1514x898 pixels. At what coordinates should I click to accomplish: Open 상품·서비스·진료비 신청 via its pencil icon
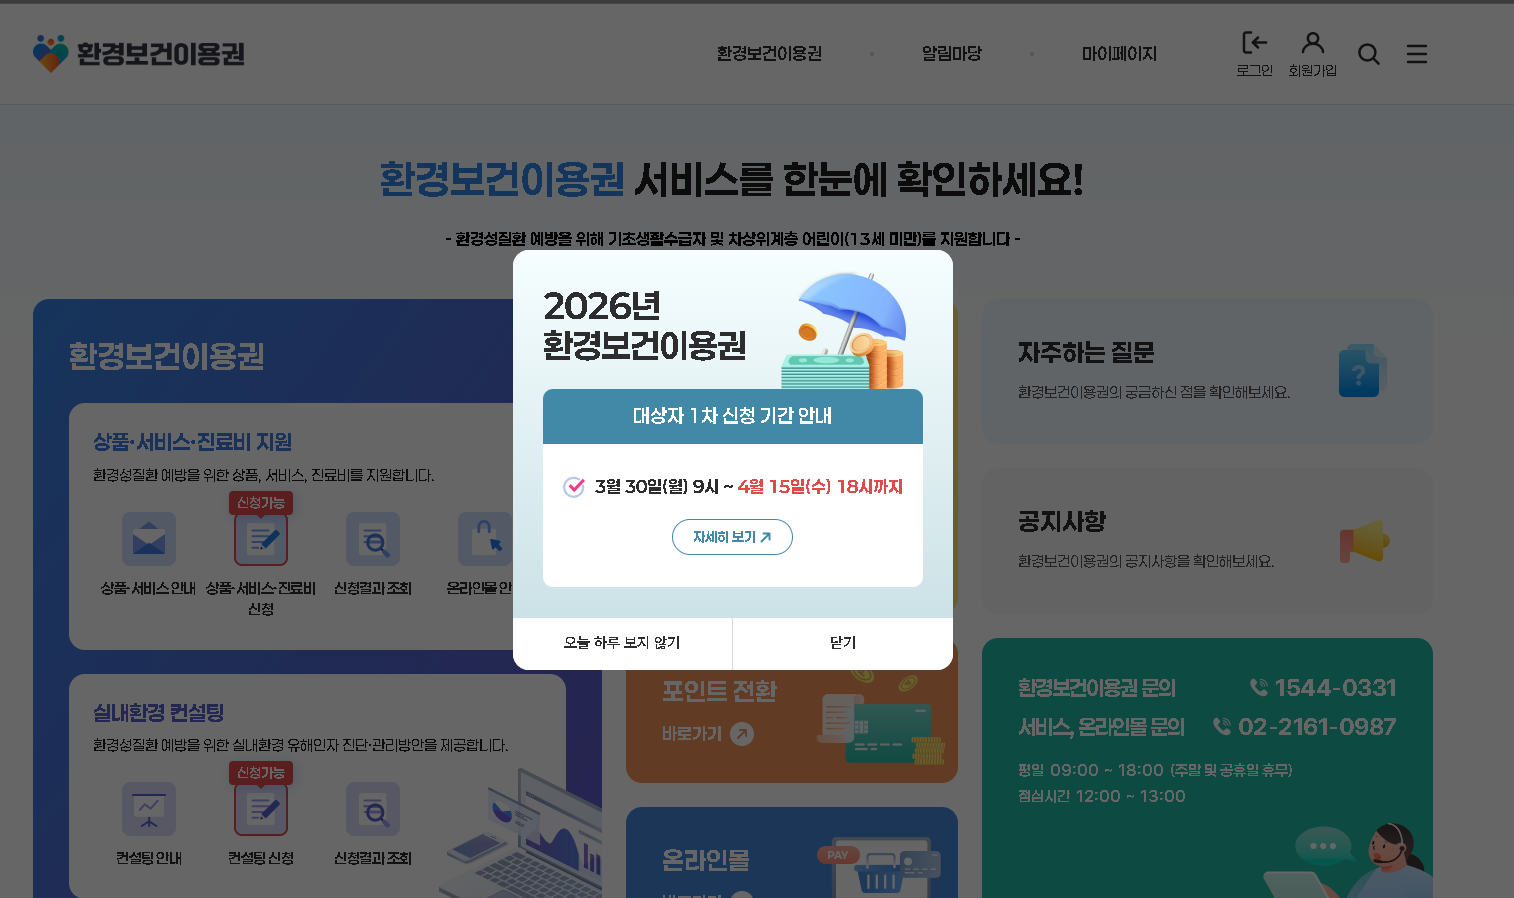coord(260,538)
